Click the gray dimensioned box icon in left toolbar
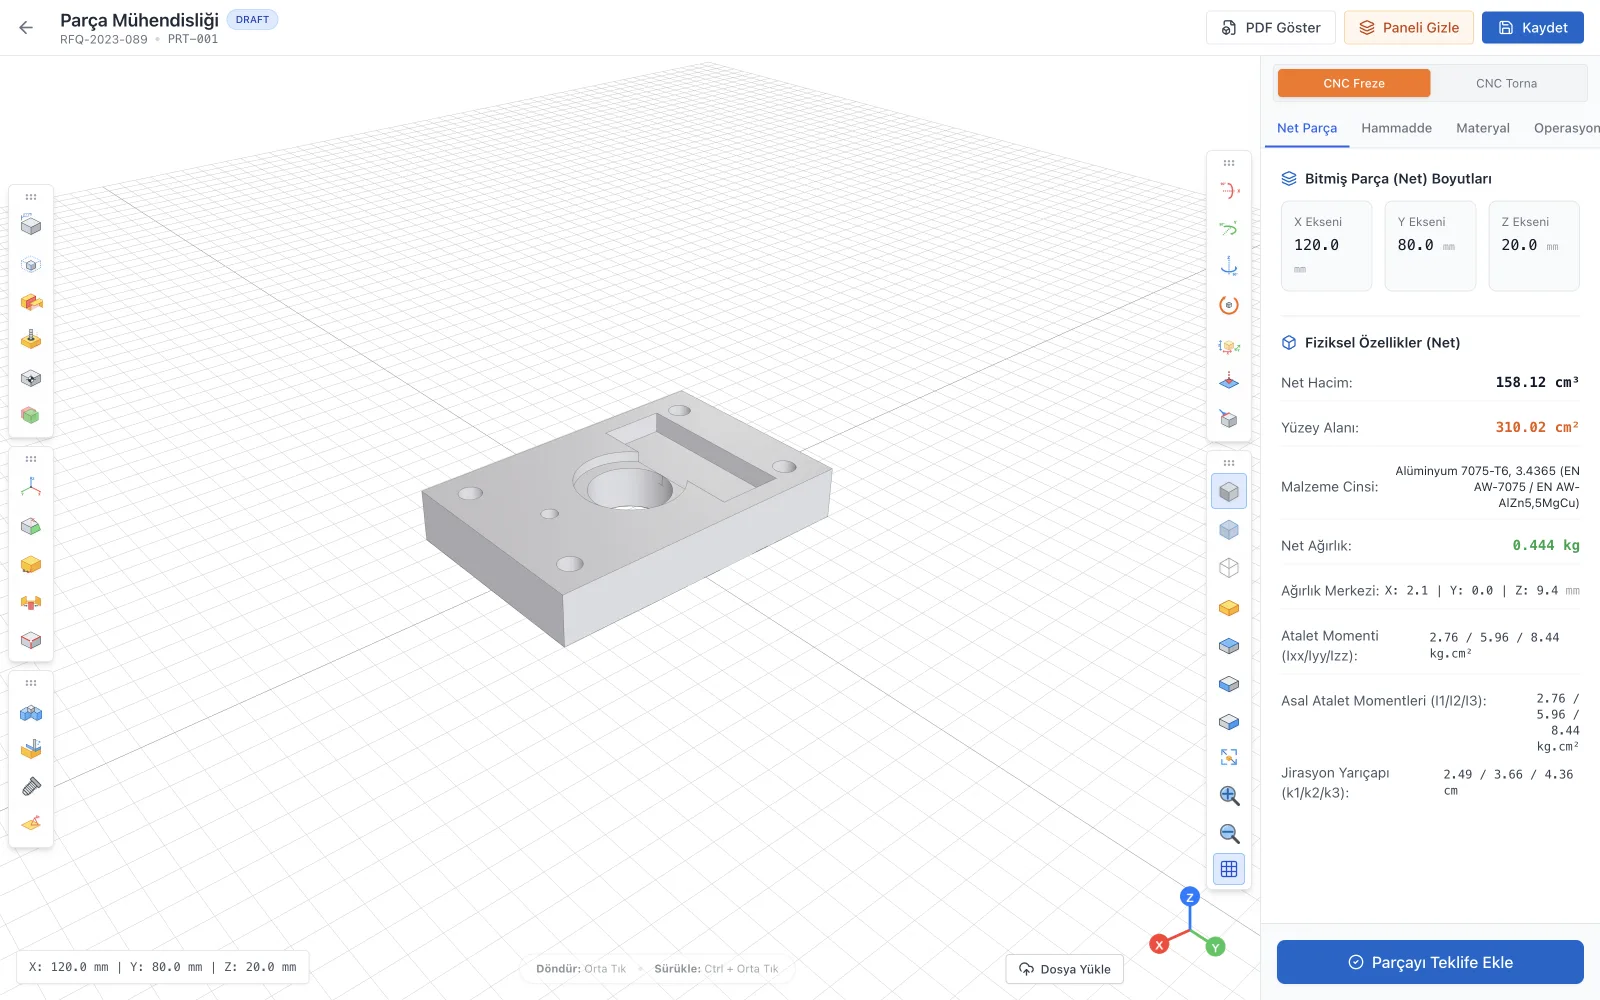Viewport: 1600px width, 1000px height. [x=31, y=226]
